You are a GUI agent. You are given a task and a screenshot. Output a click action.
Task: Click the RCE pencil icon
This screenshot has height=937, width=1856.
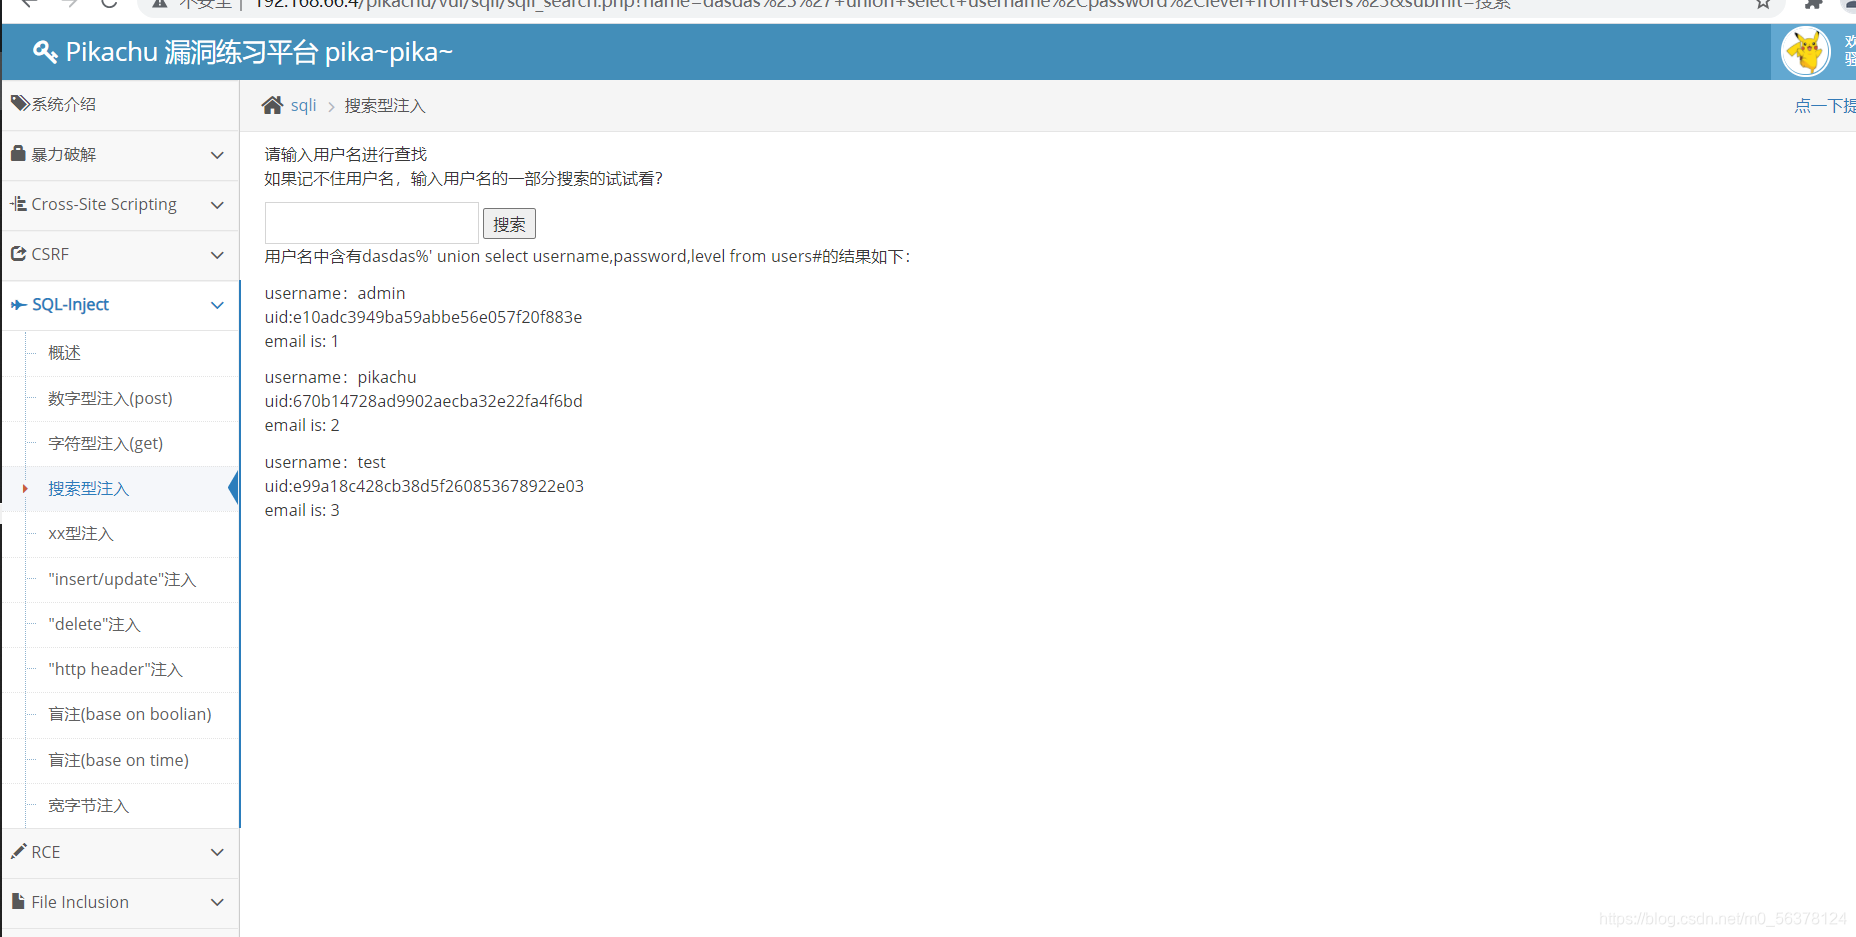[x=18, y=851]
